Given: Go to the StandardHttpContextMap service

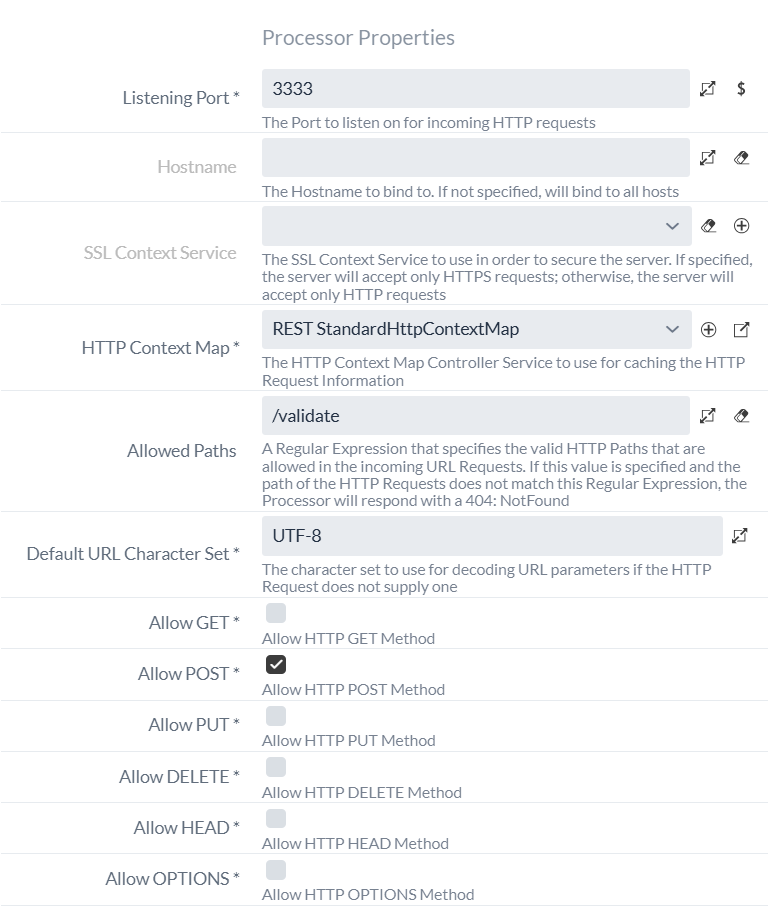Looking at the screenshot, I should tap(741, 329).
